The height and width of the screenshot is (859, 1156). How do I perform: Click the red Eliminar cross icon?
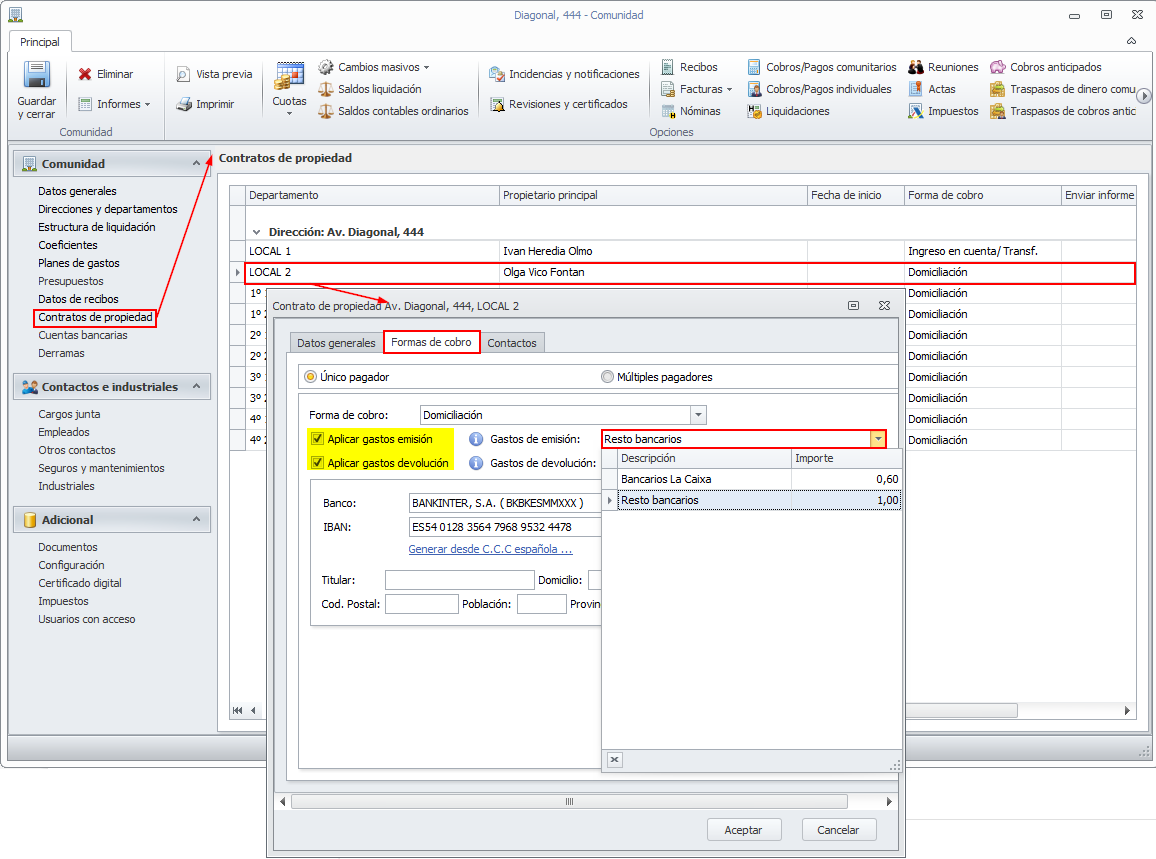tap(86, 74)
